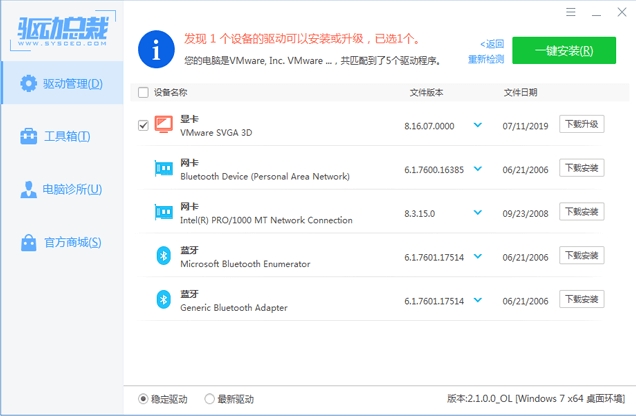
Task: Click the Generic Bluetooth Adapter Bluetooth icon
Action: coord(164,299)
